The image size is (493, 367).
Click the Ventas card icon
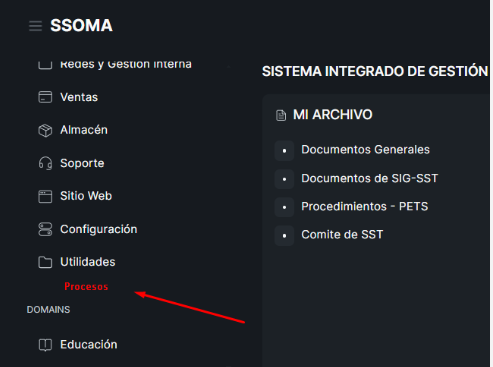[x=45, y=97]
